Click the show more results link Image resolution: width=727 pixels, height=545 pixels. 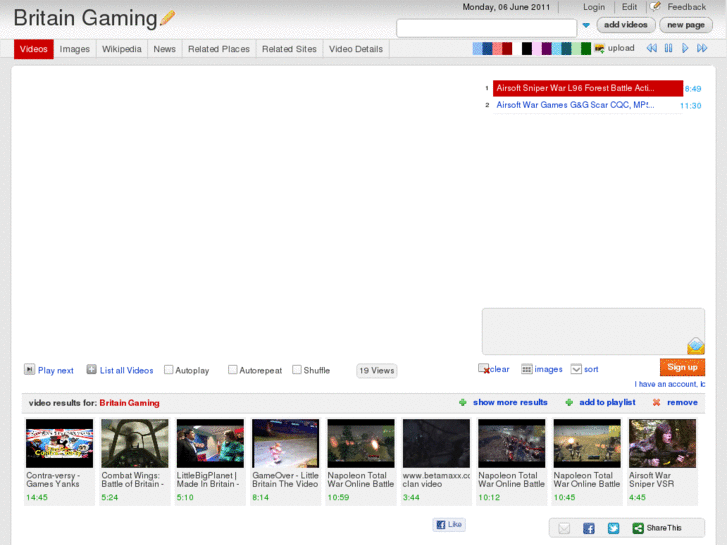pos(510,402)
